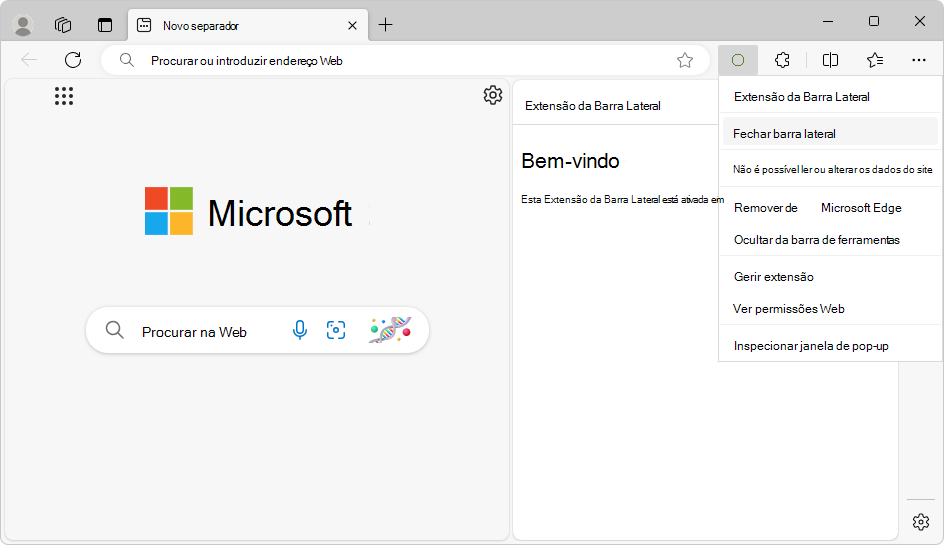Click the back navigation arrow

coord(29,60)
